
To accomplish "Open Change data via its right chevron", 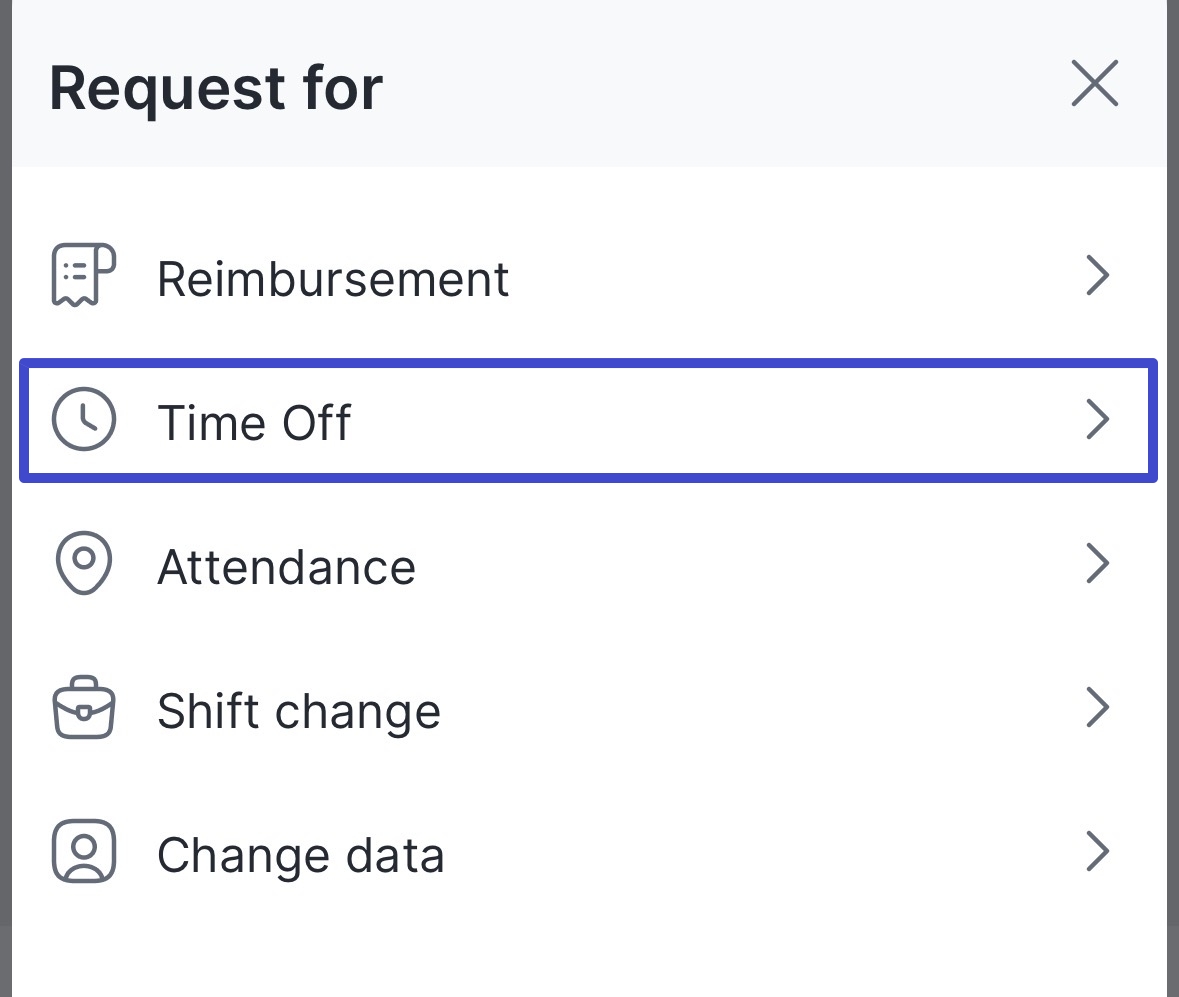I will tap(1098, 852).
